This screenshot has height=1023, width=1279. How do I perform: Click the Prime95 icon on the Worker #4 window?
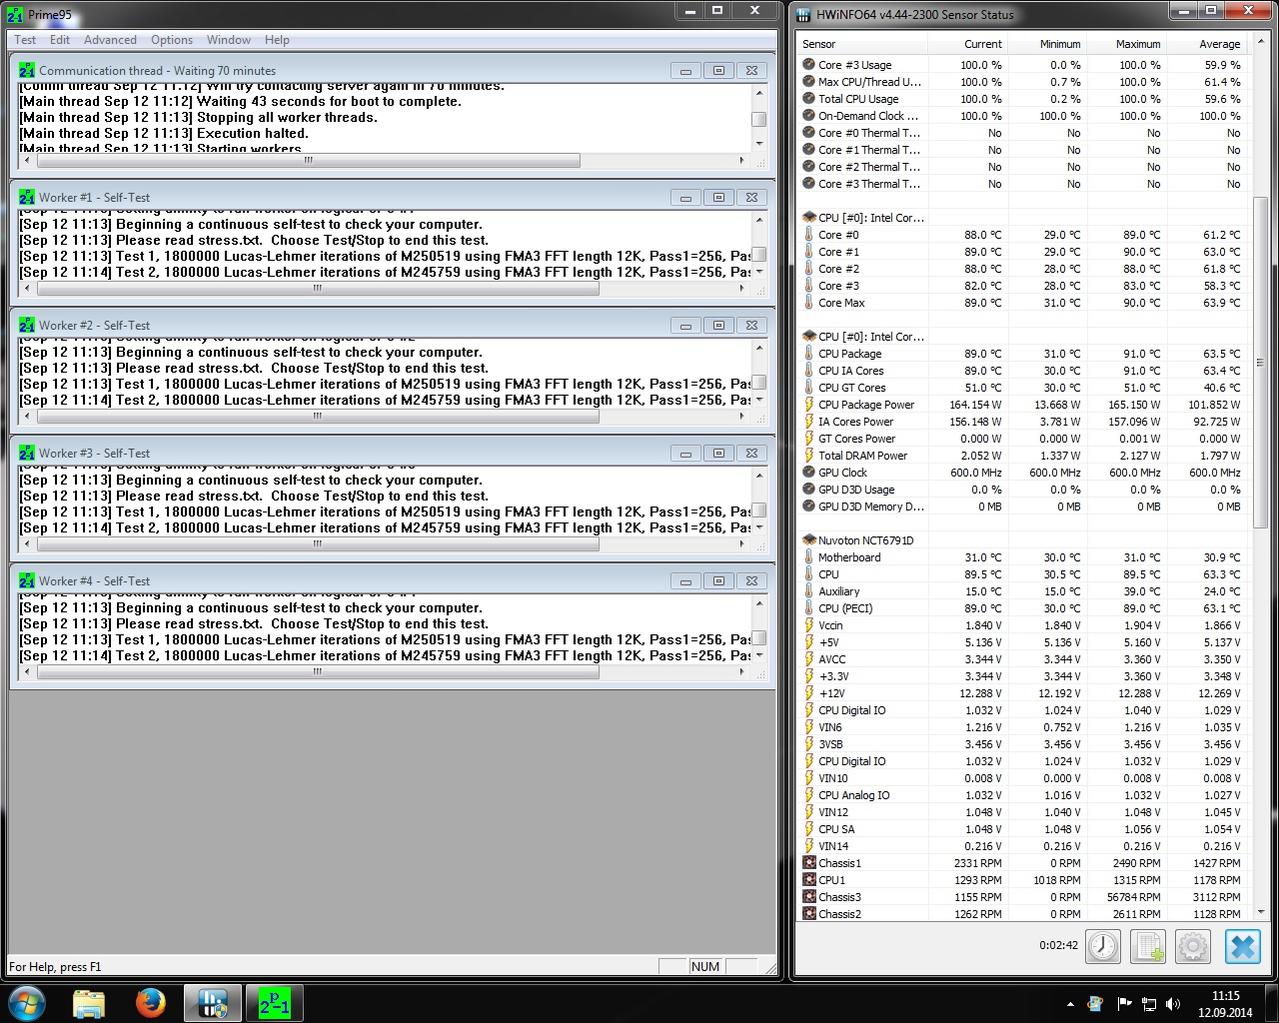(x=27, y=582)
